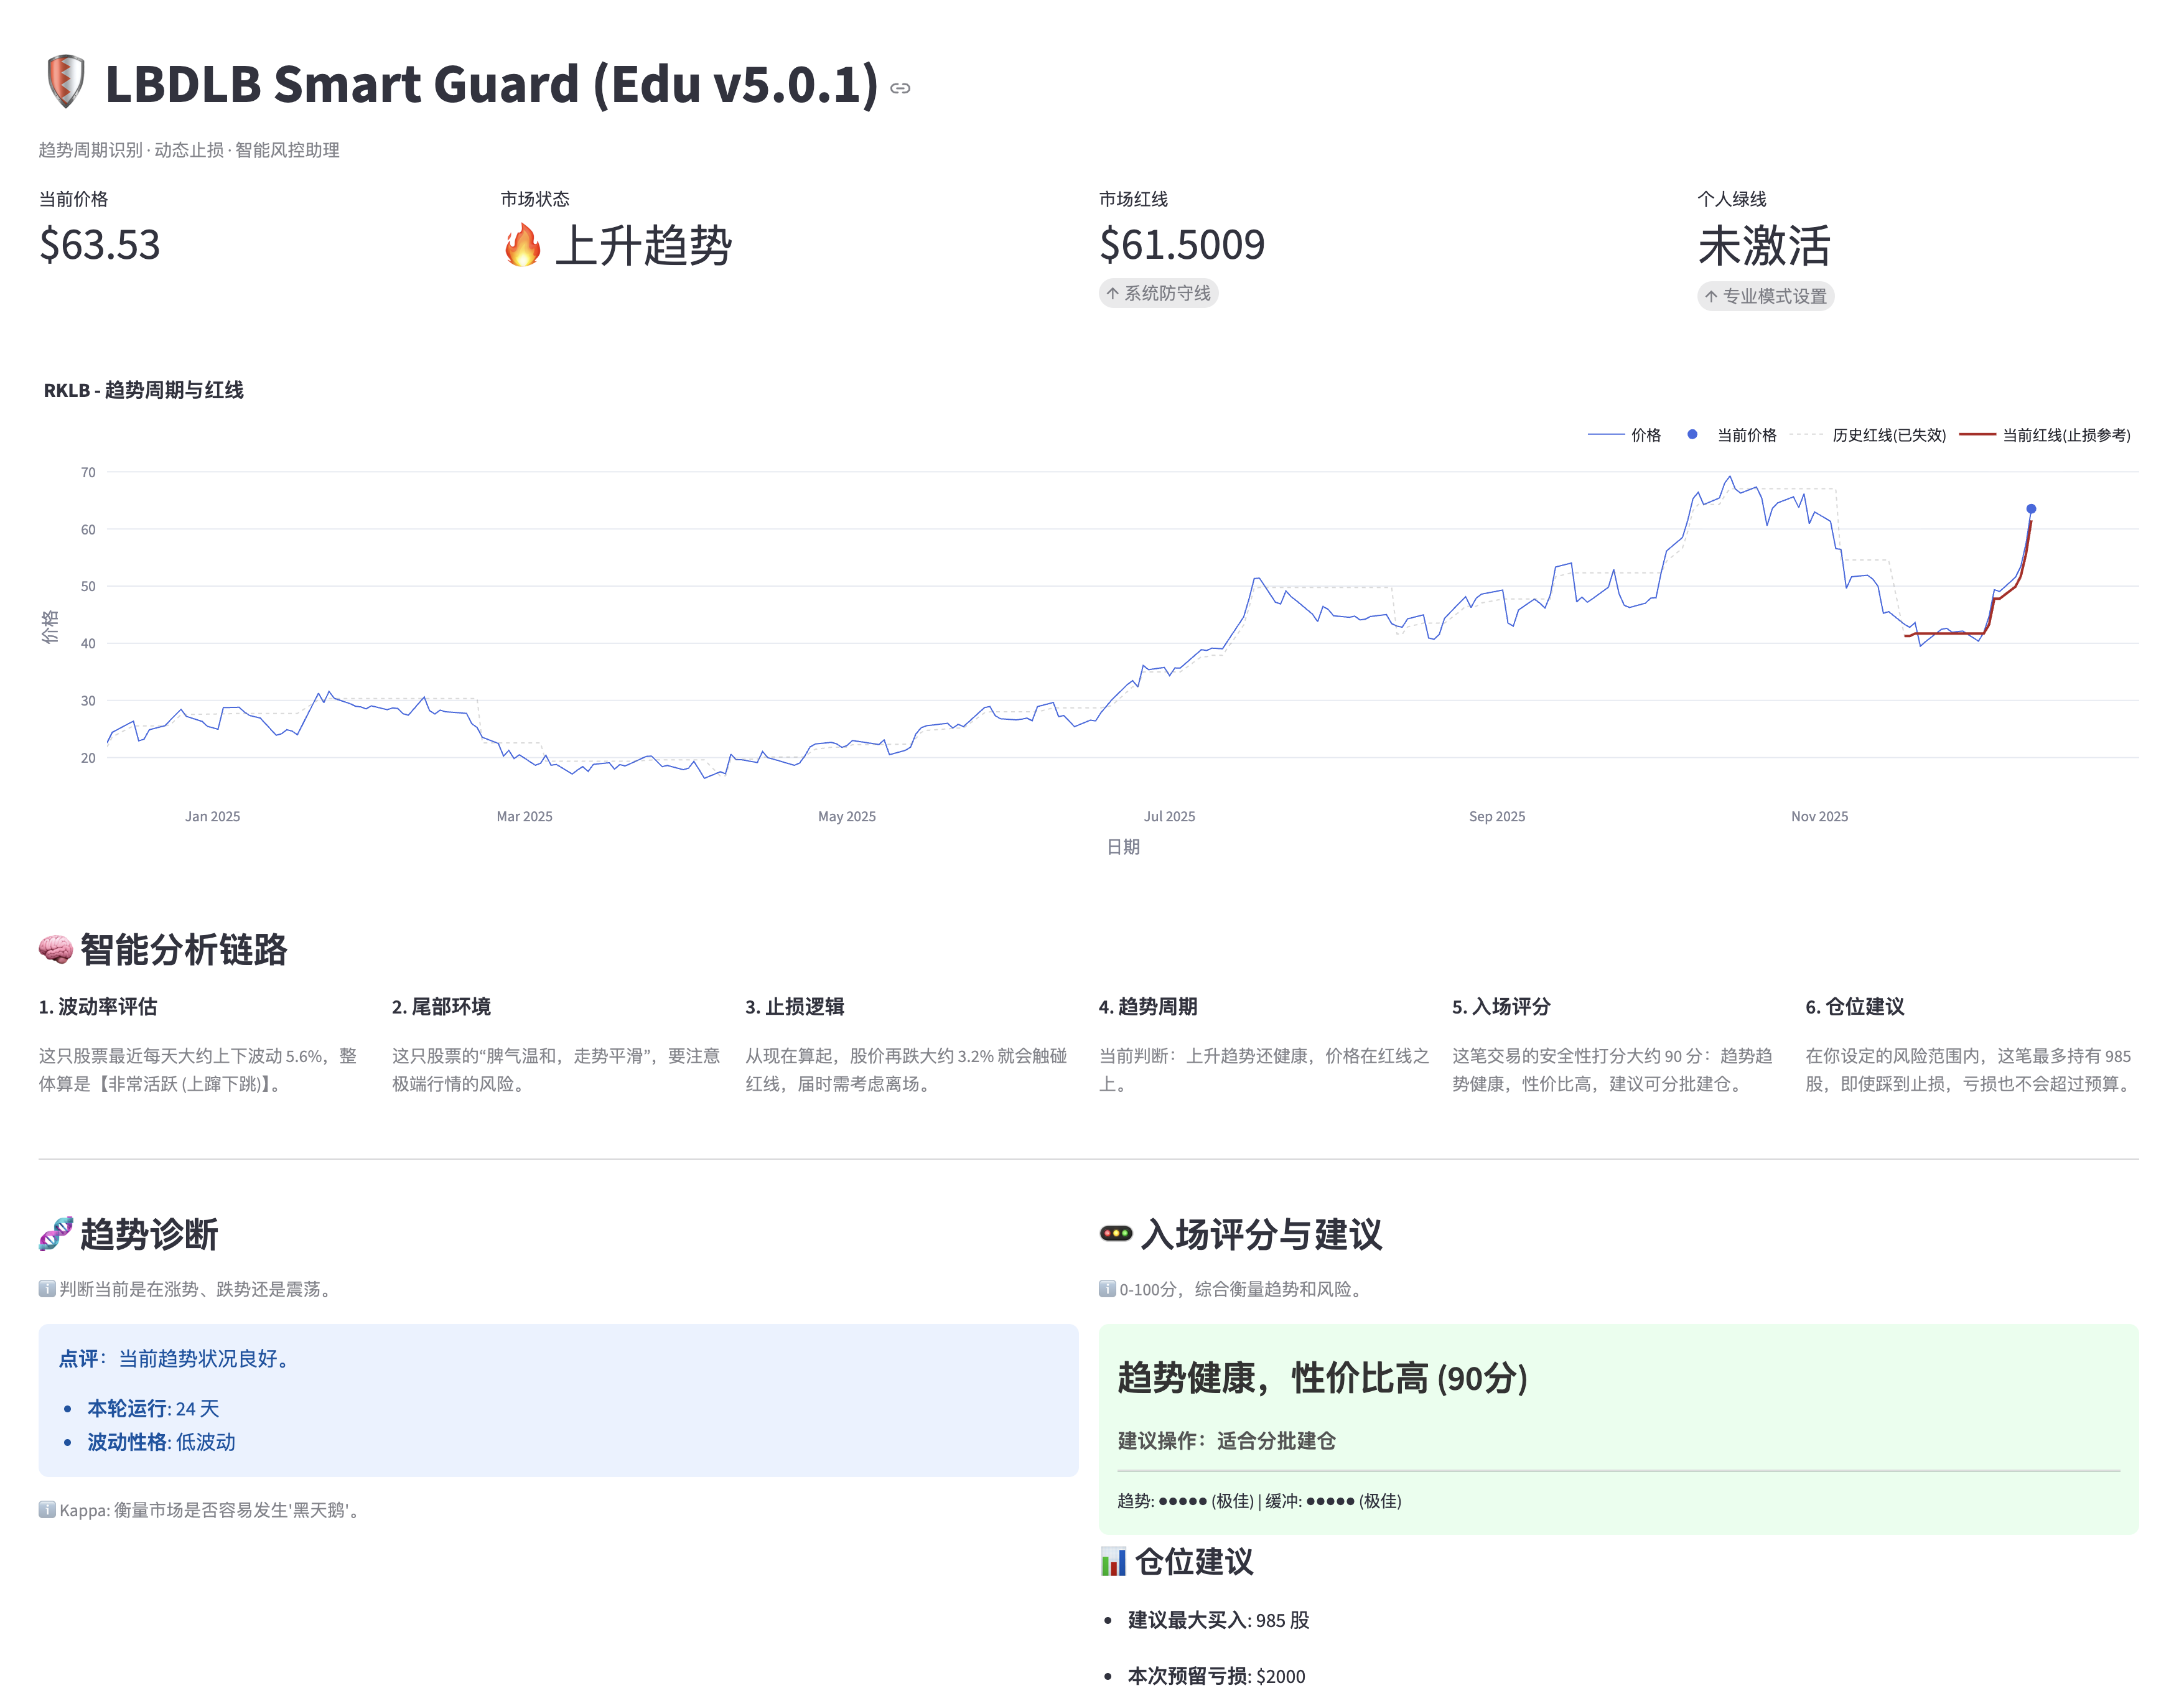Click the fire emoji beside 上升趋势
2184x1706 pixels.
tap(522, 245)
